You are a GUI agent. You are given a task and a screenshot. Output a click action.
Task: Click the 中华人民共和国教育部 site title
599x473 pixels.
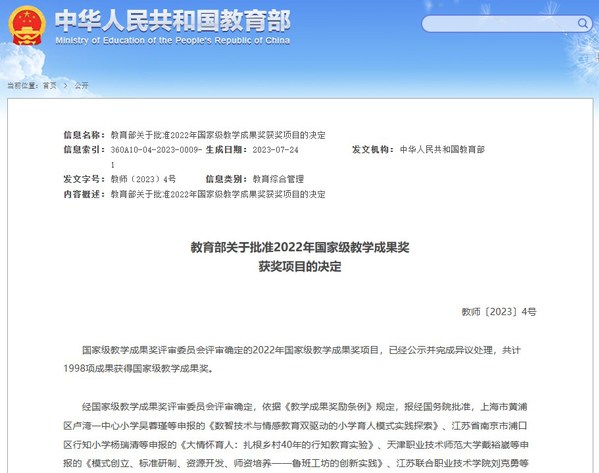173,21
